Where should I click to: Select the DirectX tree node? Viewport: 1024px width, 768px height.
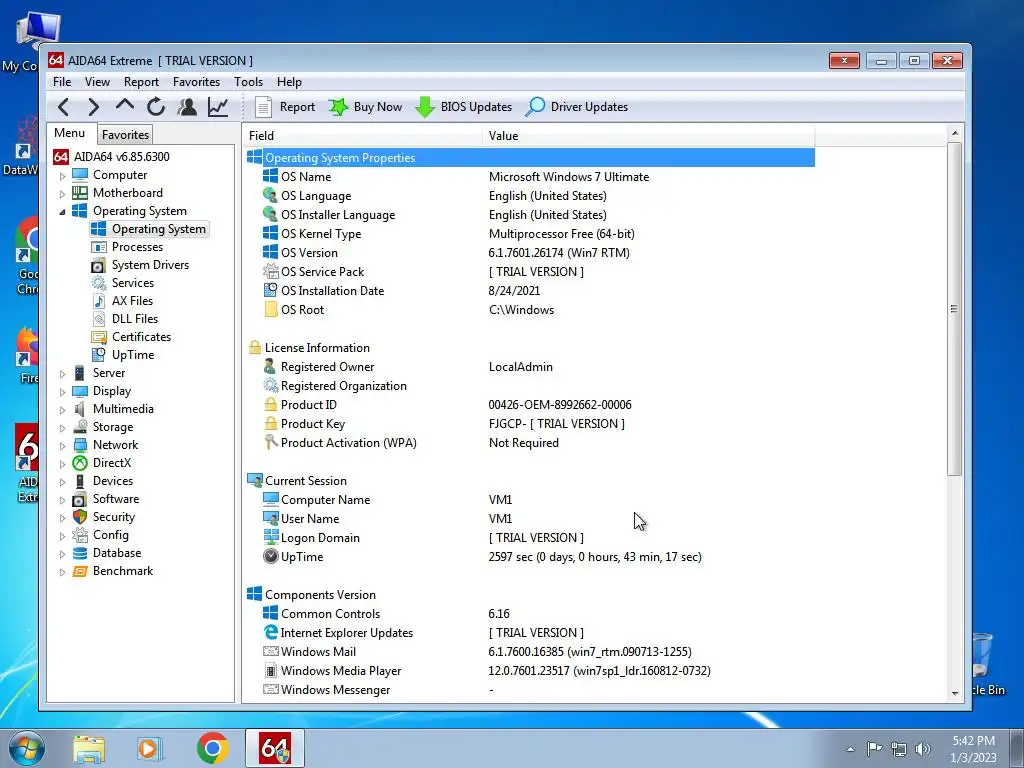point(112,462)
